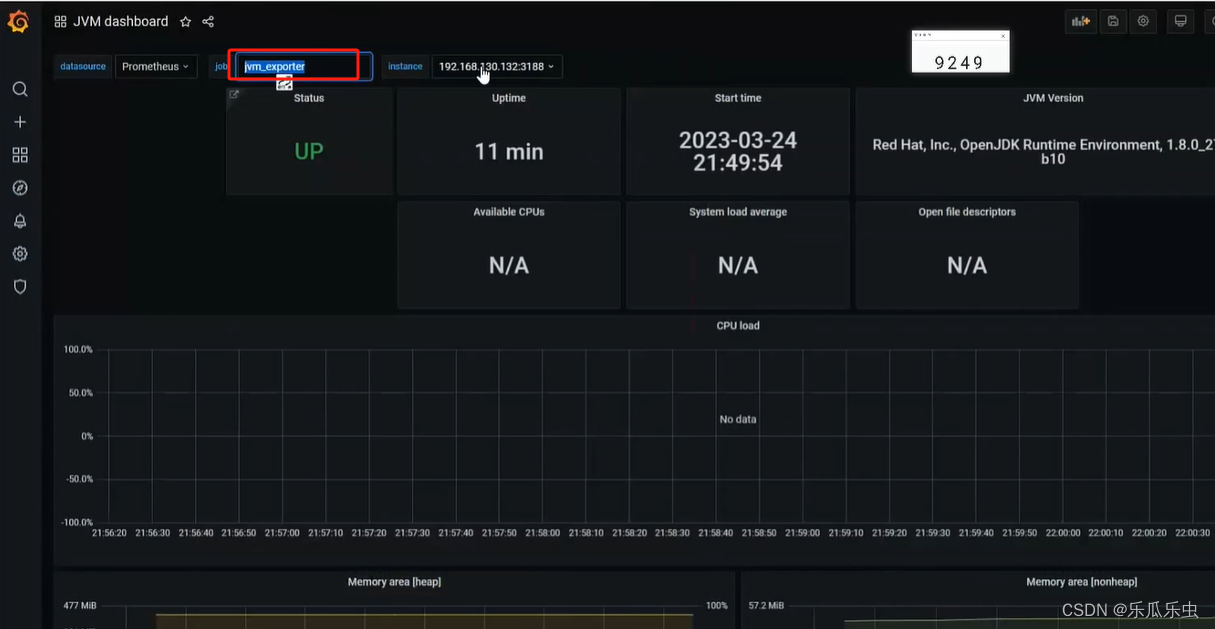Click the 9249 number in the popup
Viewport: 1215px width, 629px height.
tap(959, 62)
